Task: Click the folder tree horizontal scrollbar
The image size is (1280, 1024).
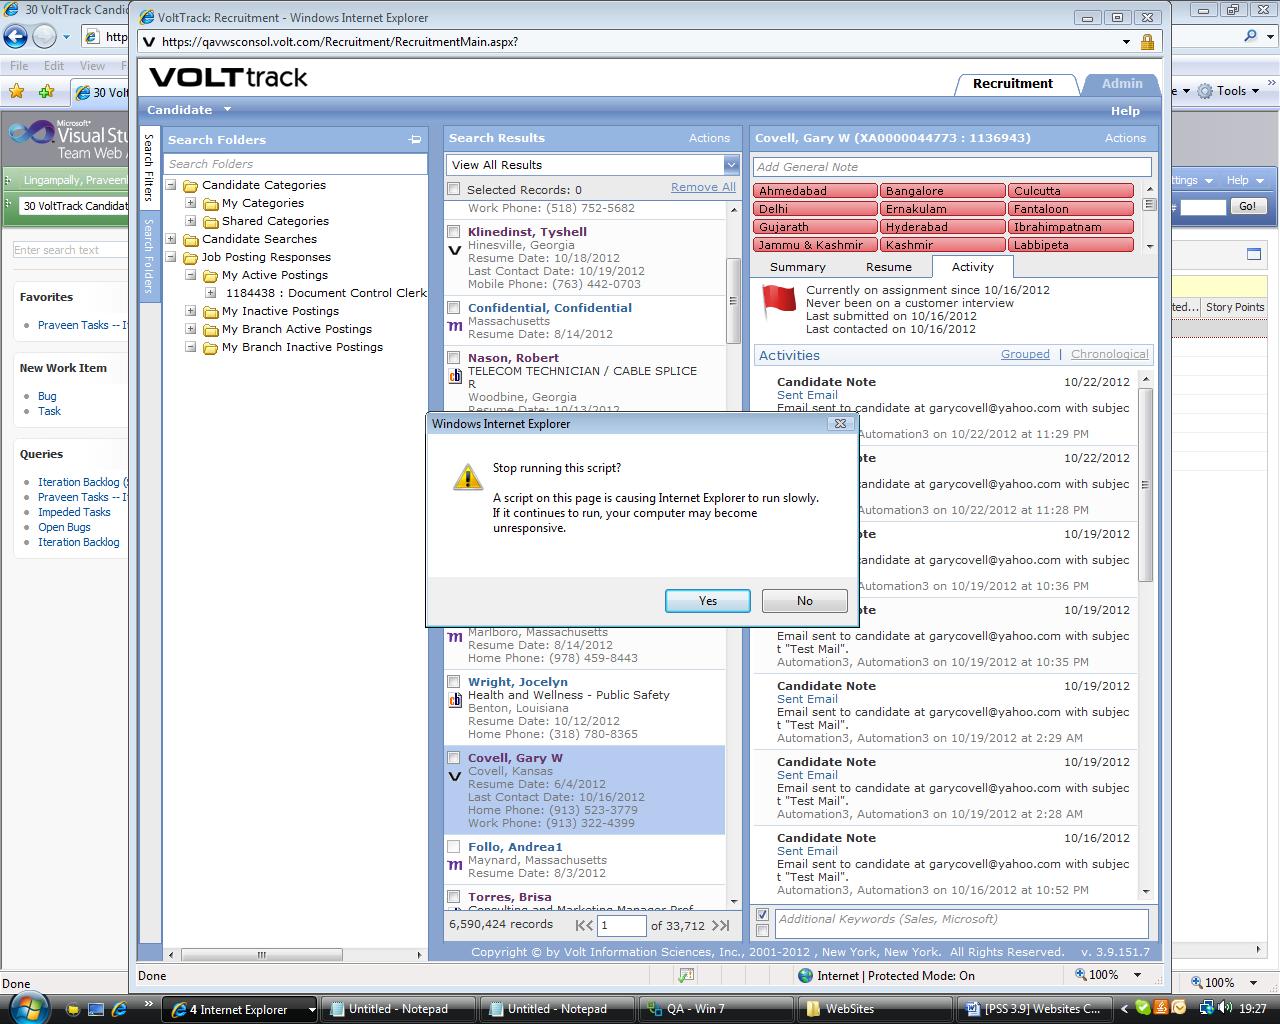Action: click(x=262, y=955)
